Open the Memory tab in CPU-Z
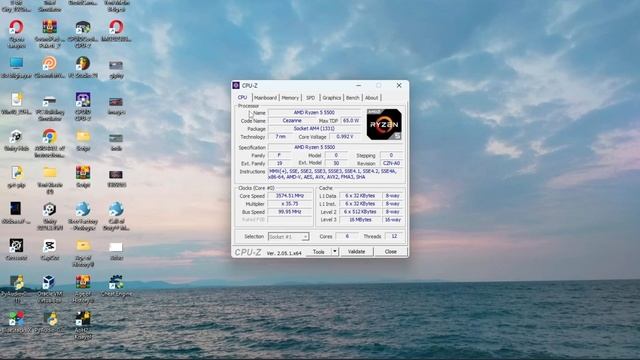 (290, 98)
